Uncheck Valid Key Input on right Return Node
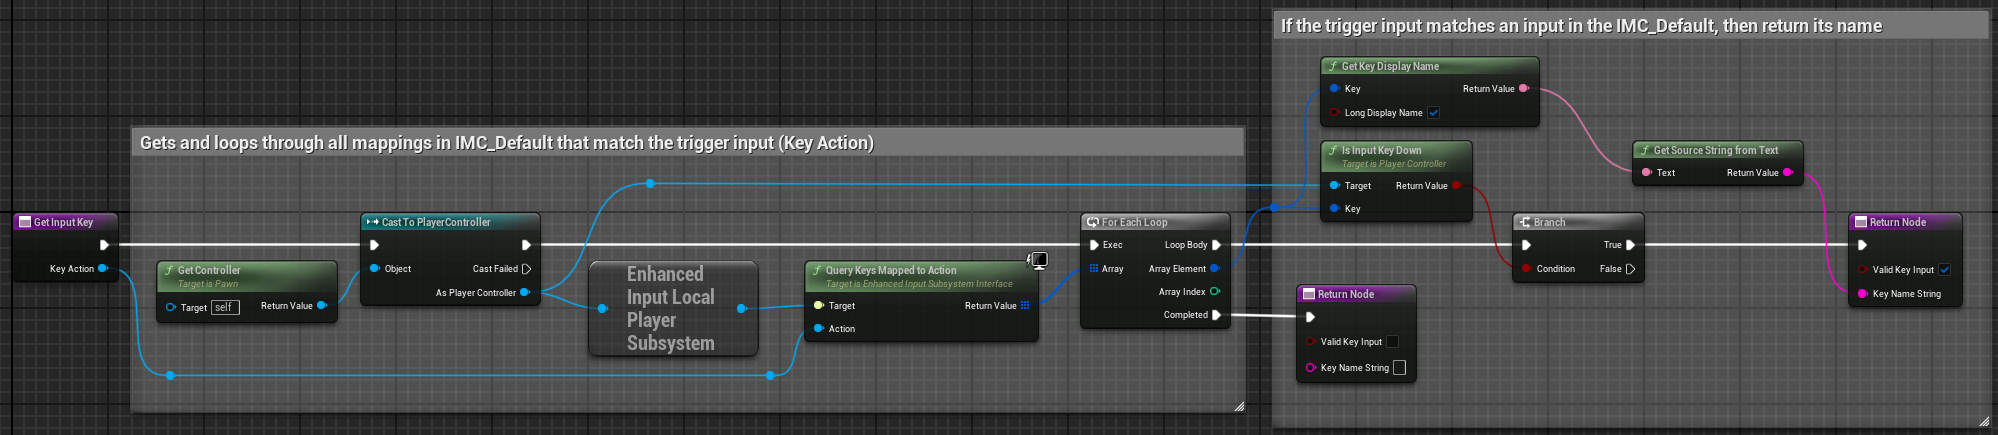The height and width of the screenshot is (435, 1998). [1944, 270]
